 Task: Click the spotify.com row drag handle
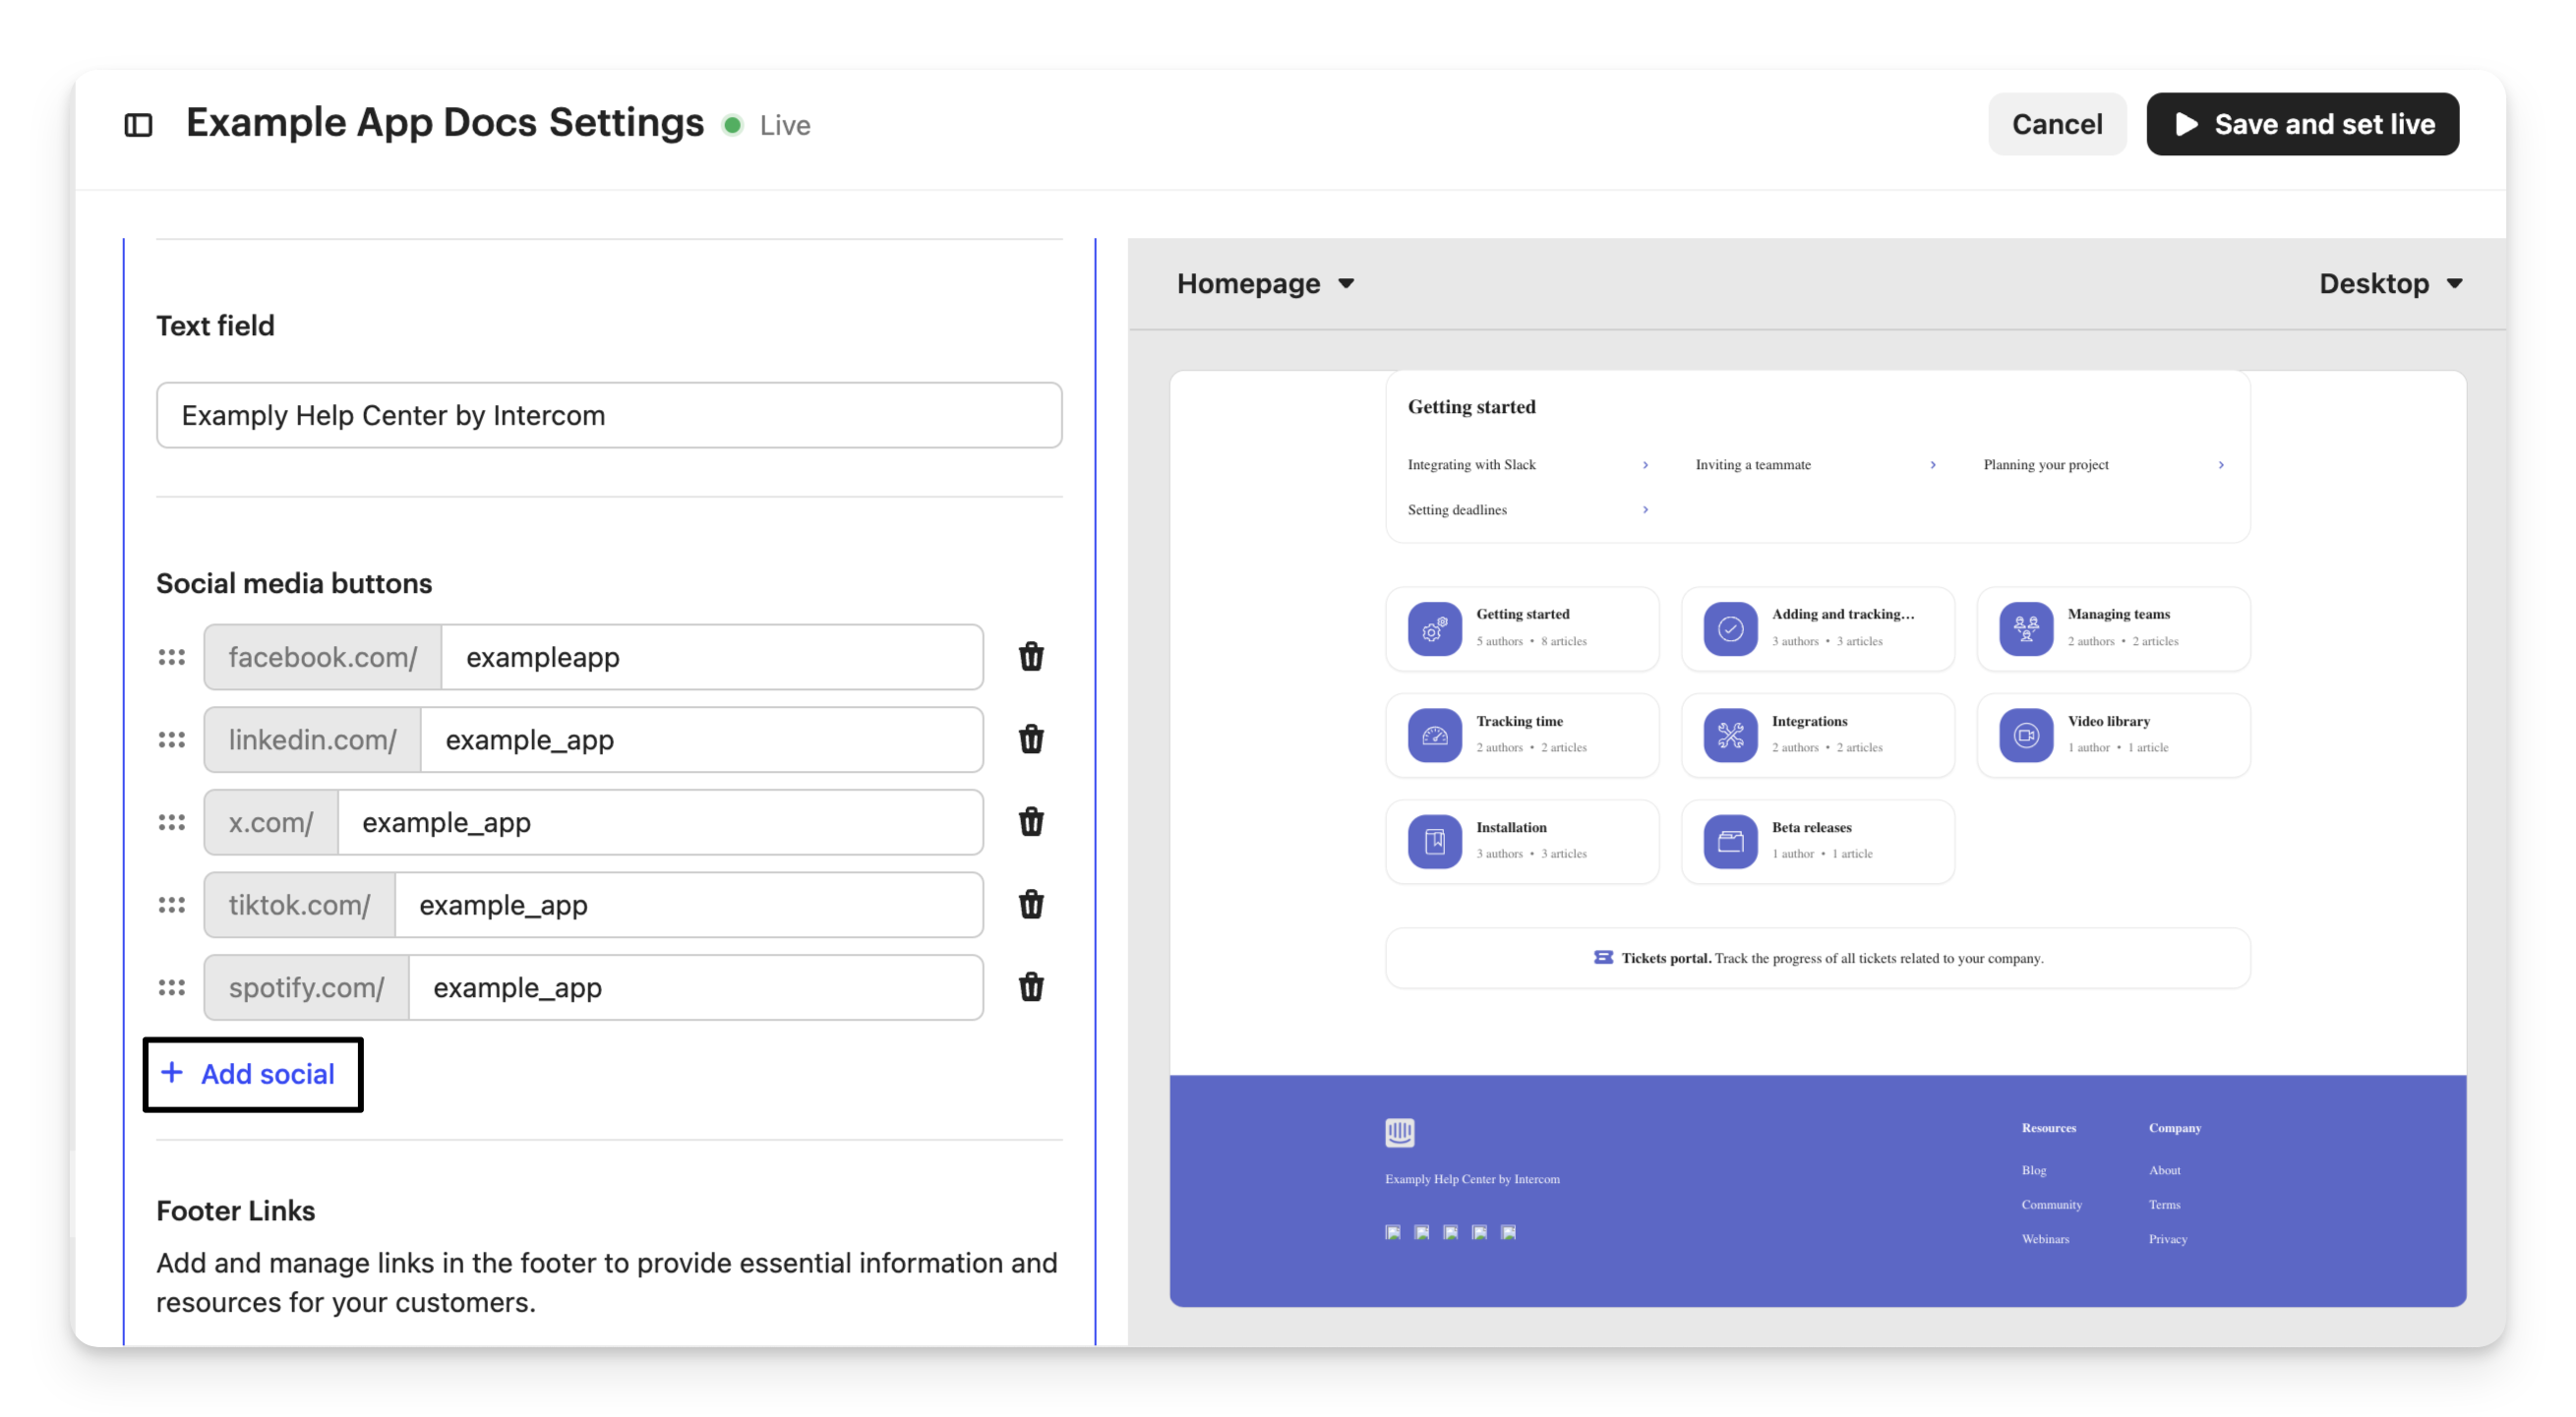172,987
